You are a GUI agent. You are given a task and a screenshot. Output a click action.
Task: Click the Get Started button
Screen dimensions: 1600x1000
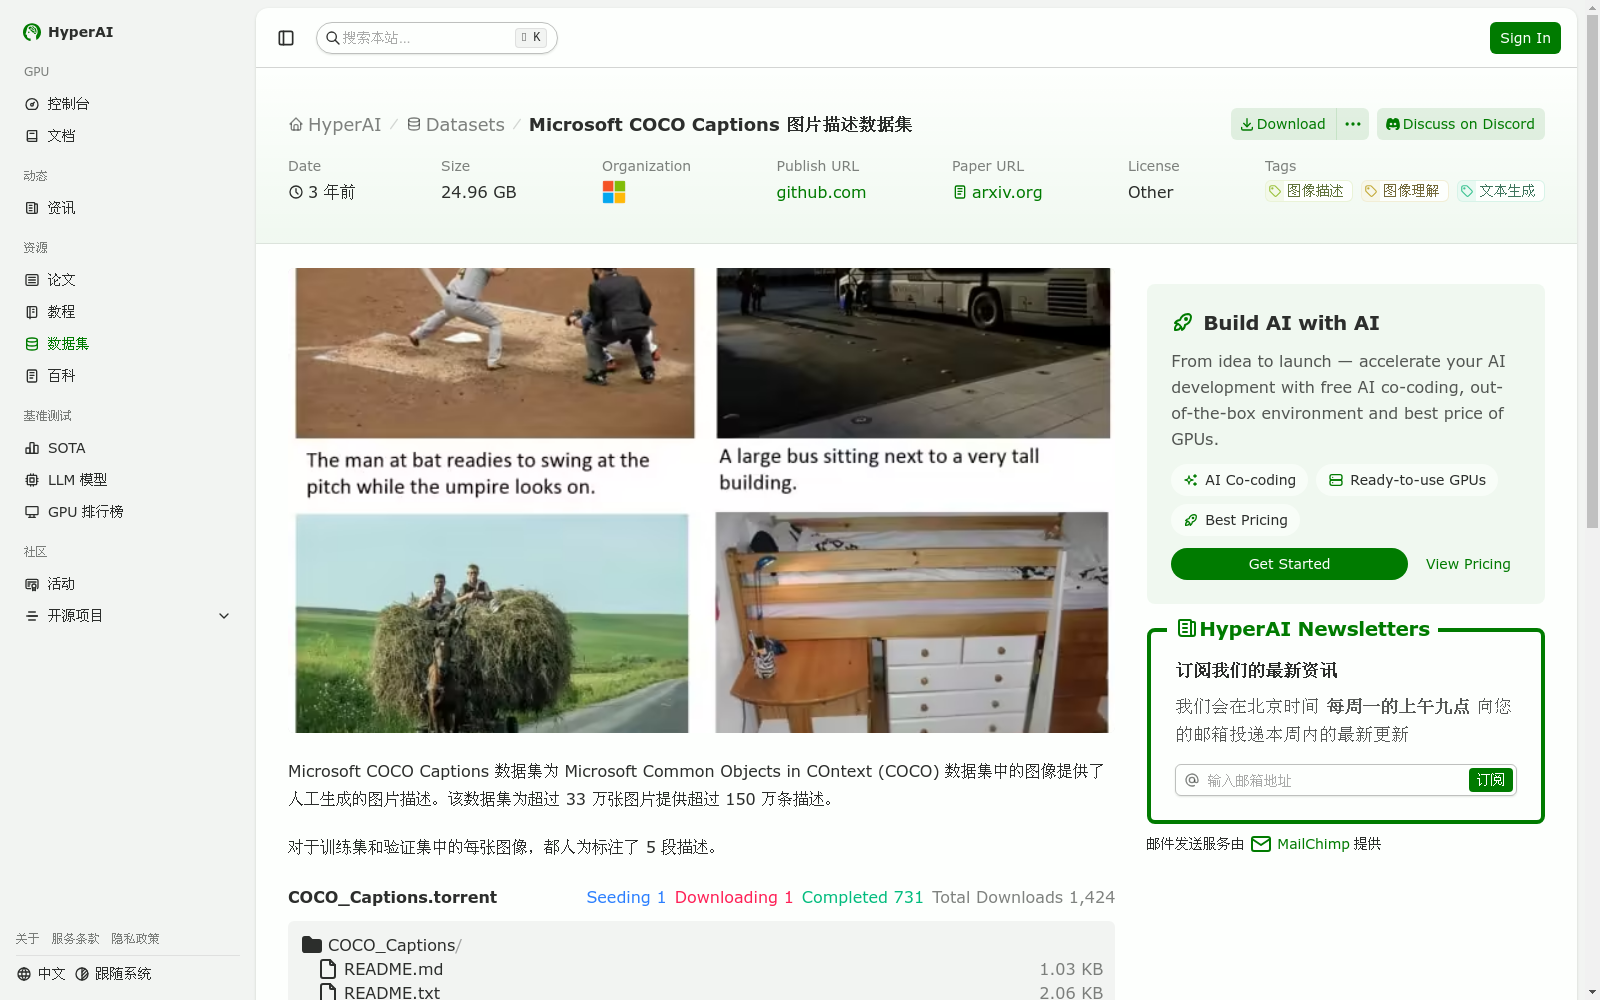click(x=1289, y=564)
